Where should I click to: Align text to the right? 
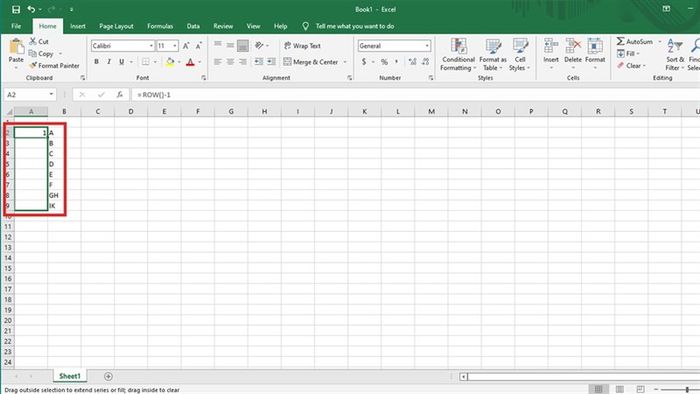[x=243, y=62]
